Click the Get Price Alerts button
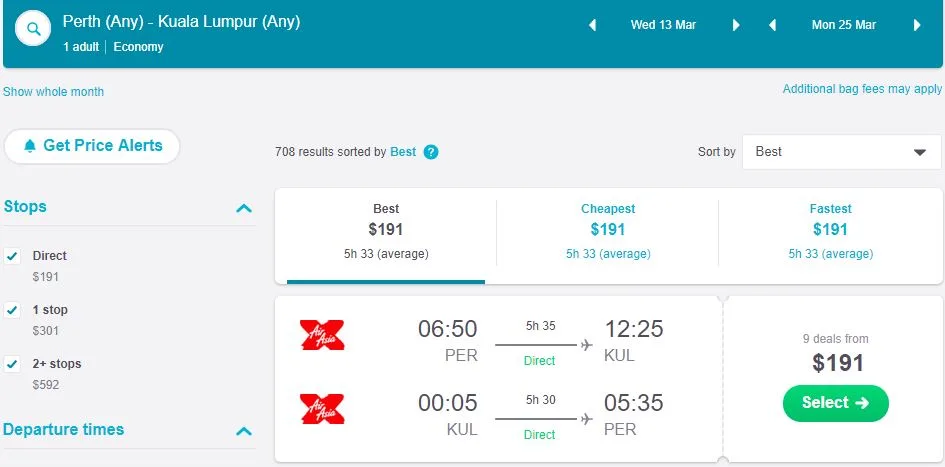 click(x=92, y=146)
